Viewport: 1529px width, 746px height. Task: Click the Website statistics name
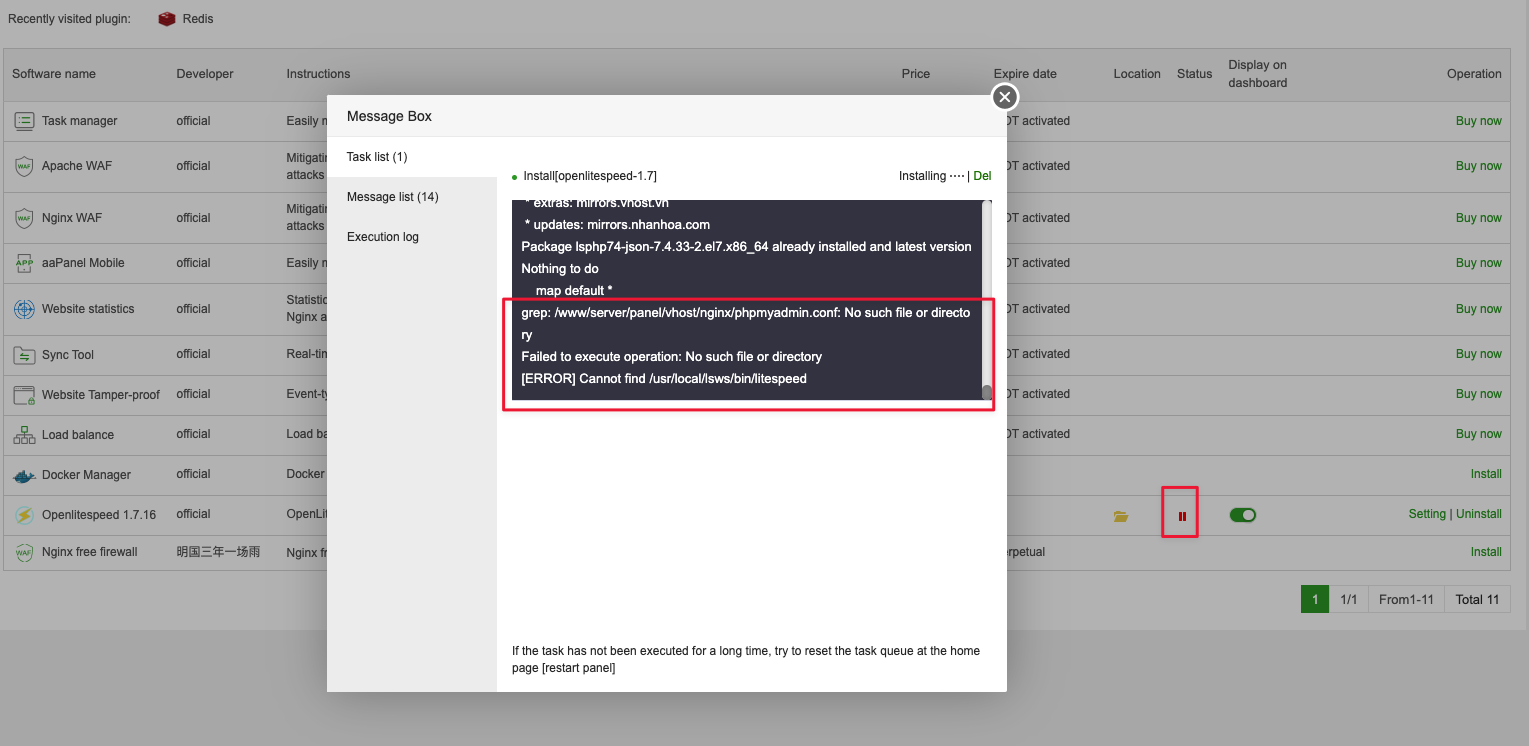pyautogui.click(x=88, y=309)
